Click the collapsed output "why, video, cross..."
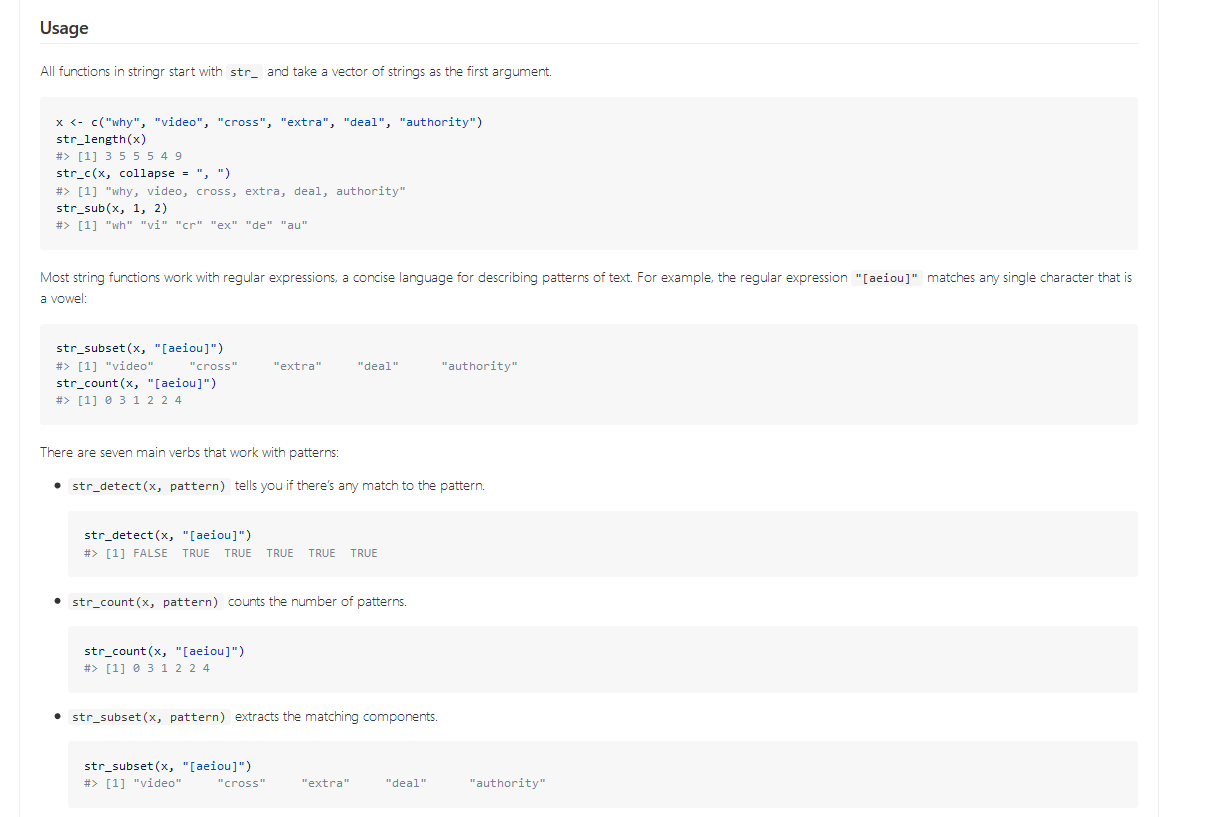1209x817 pixels. pos(231,191)
